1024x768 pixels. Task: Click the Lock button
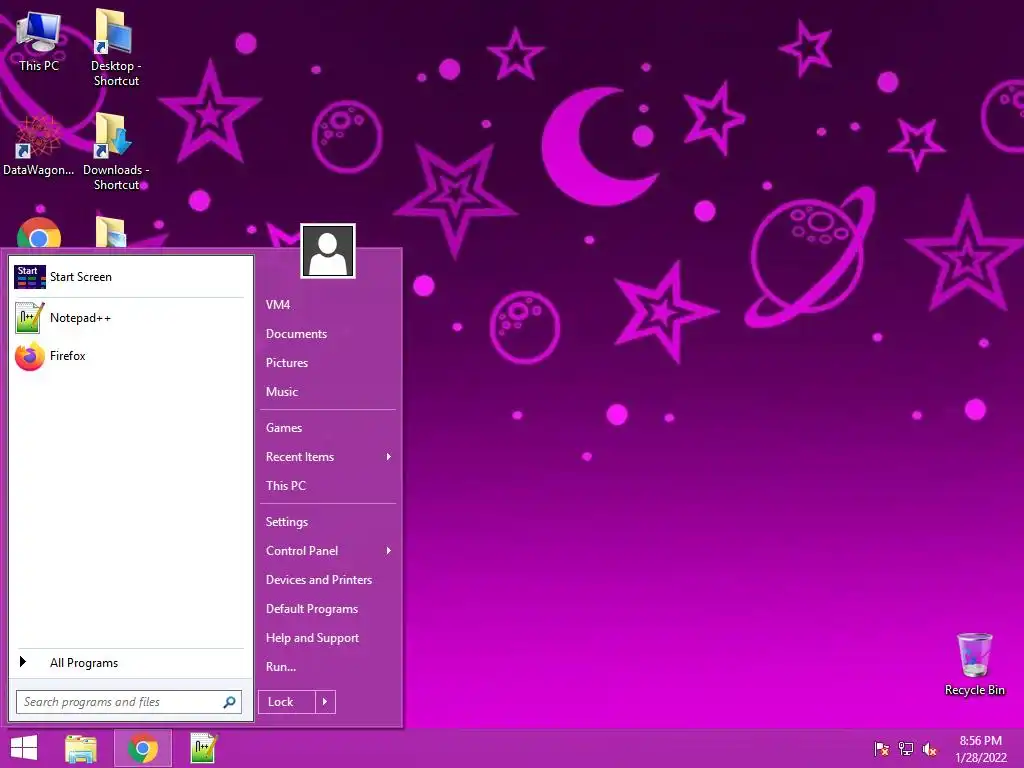pyautogui.click(x=287, y=702)
